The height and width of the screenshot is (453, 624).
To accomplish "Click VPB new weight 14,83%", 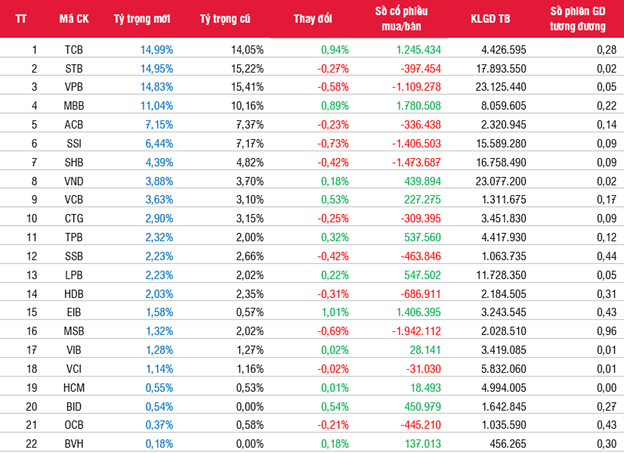I will (x=157, y=87).
